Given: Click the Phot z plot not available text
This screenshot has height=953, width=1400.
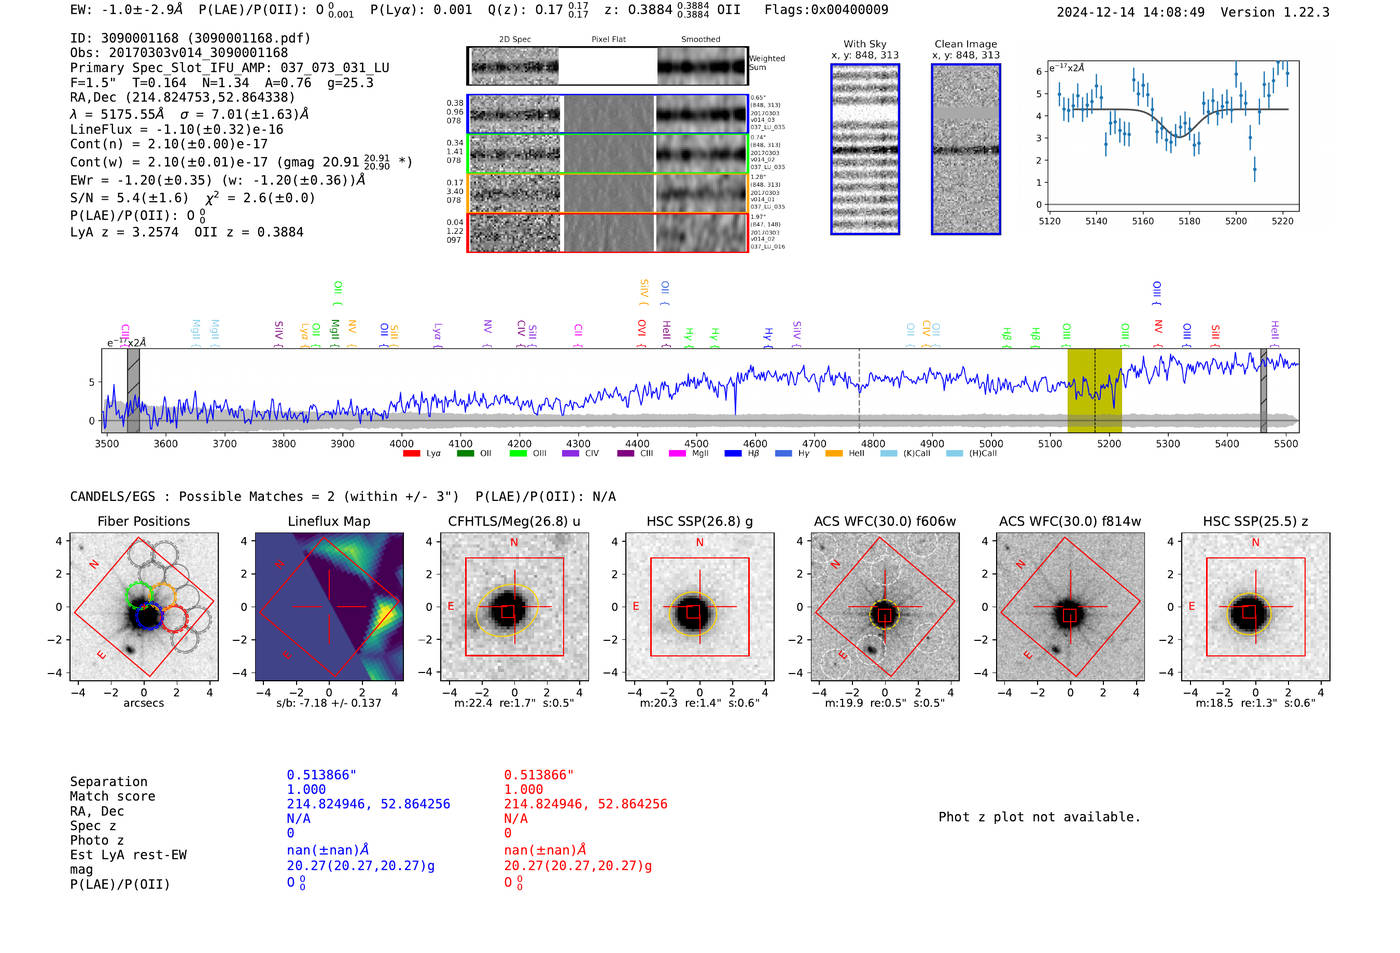Looking at the screenshot, I should pos(1039,817).
